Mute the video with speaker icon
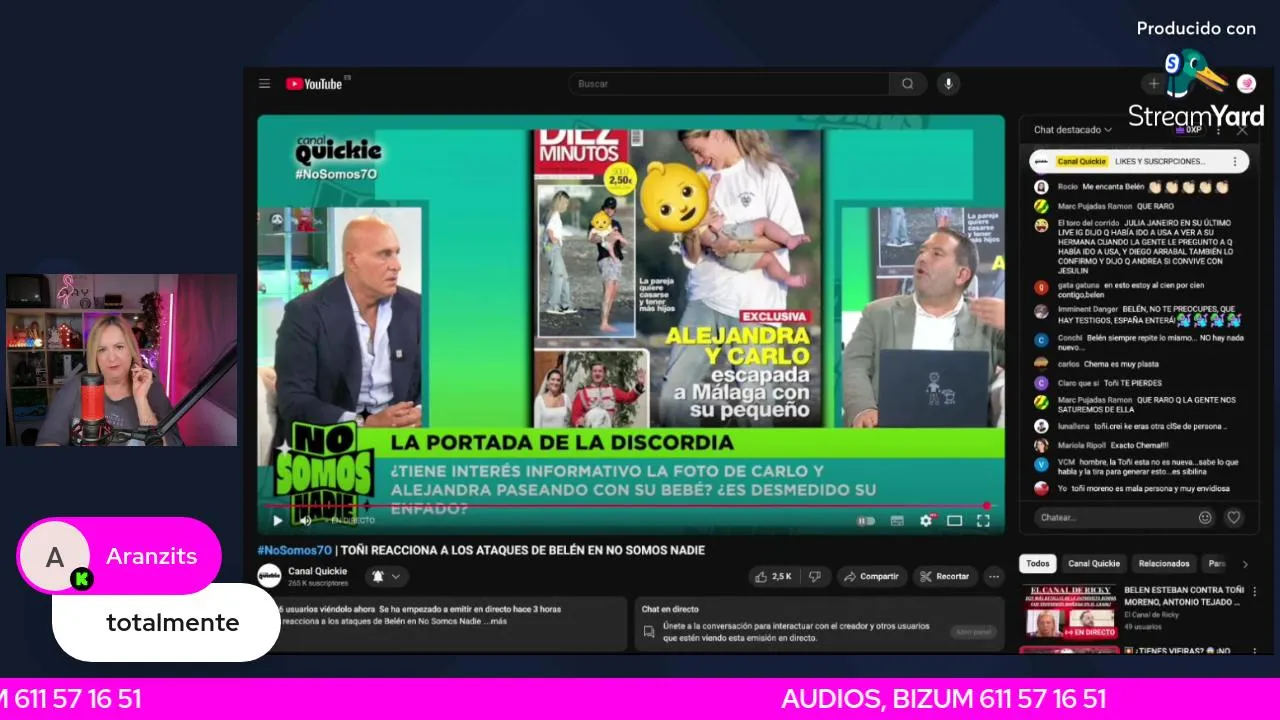 306,520
